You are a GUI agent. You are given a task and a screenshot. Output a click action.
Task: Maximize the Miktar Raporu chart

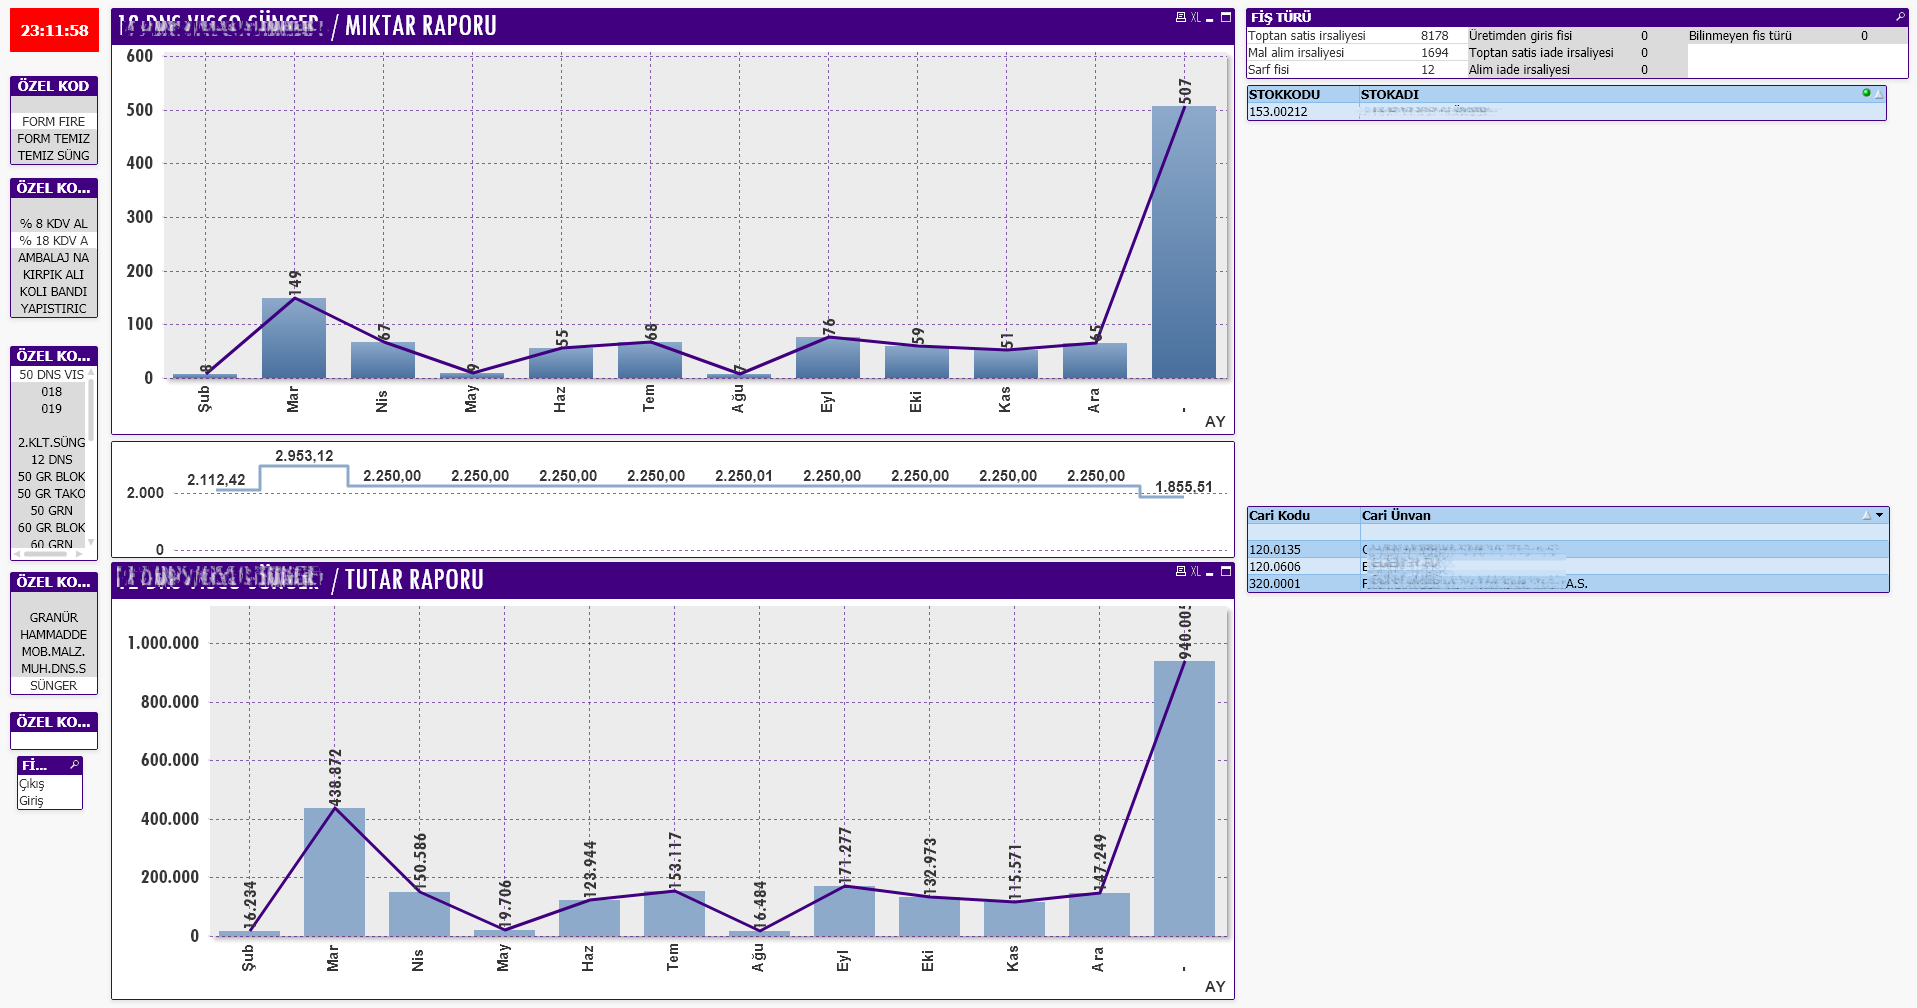coord(1226,18)
